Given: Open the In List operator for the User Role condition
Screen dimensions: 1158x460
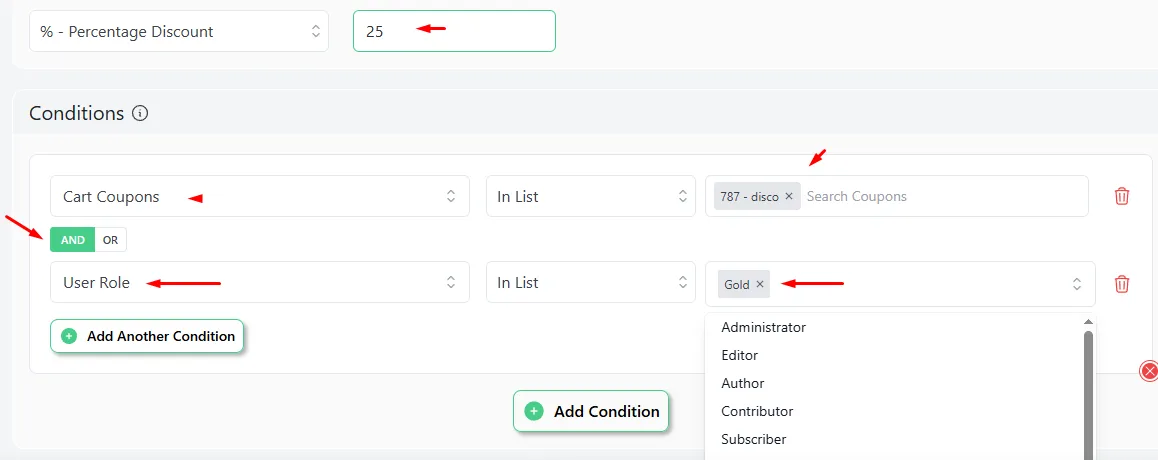Looking at the screenshot, I should click(x=591, y=282).
